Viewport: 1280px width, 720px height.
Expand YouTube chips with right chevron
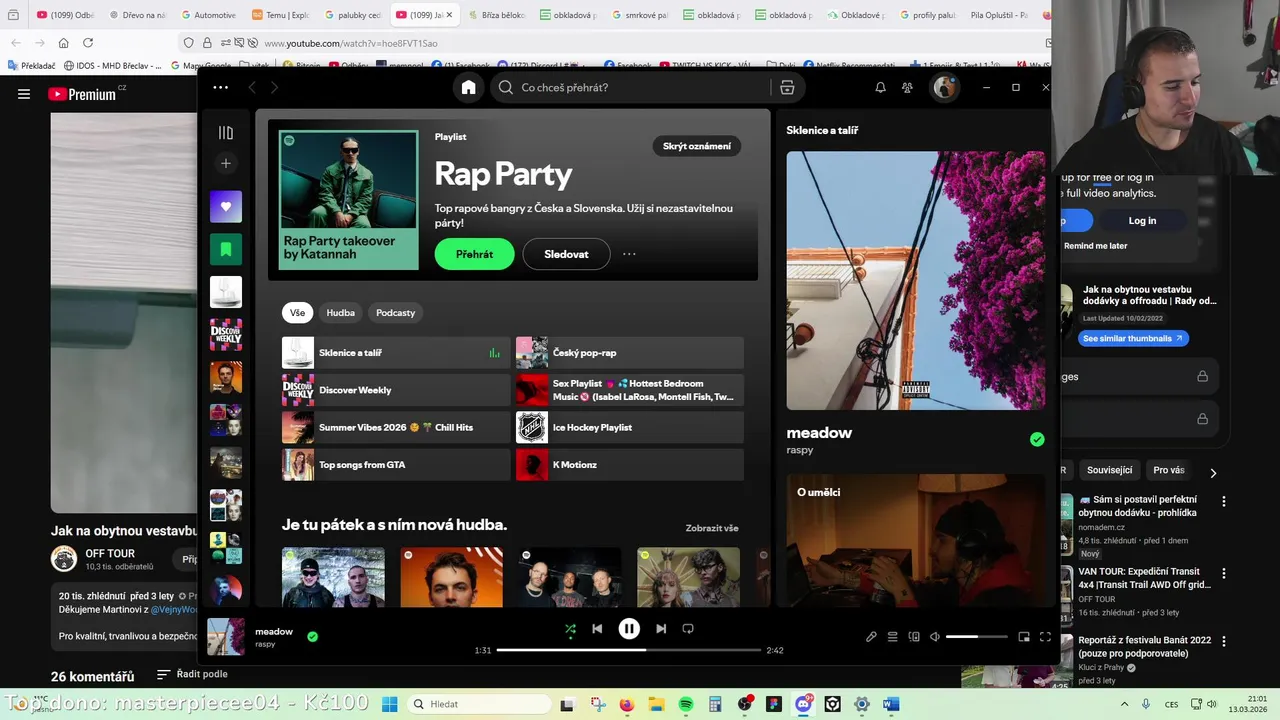pyautogui.click(x=1213, y=473)
